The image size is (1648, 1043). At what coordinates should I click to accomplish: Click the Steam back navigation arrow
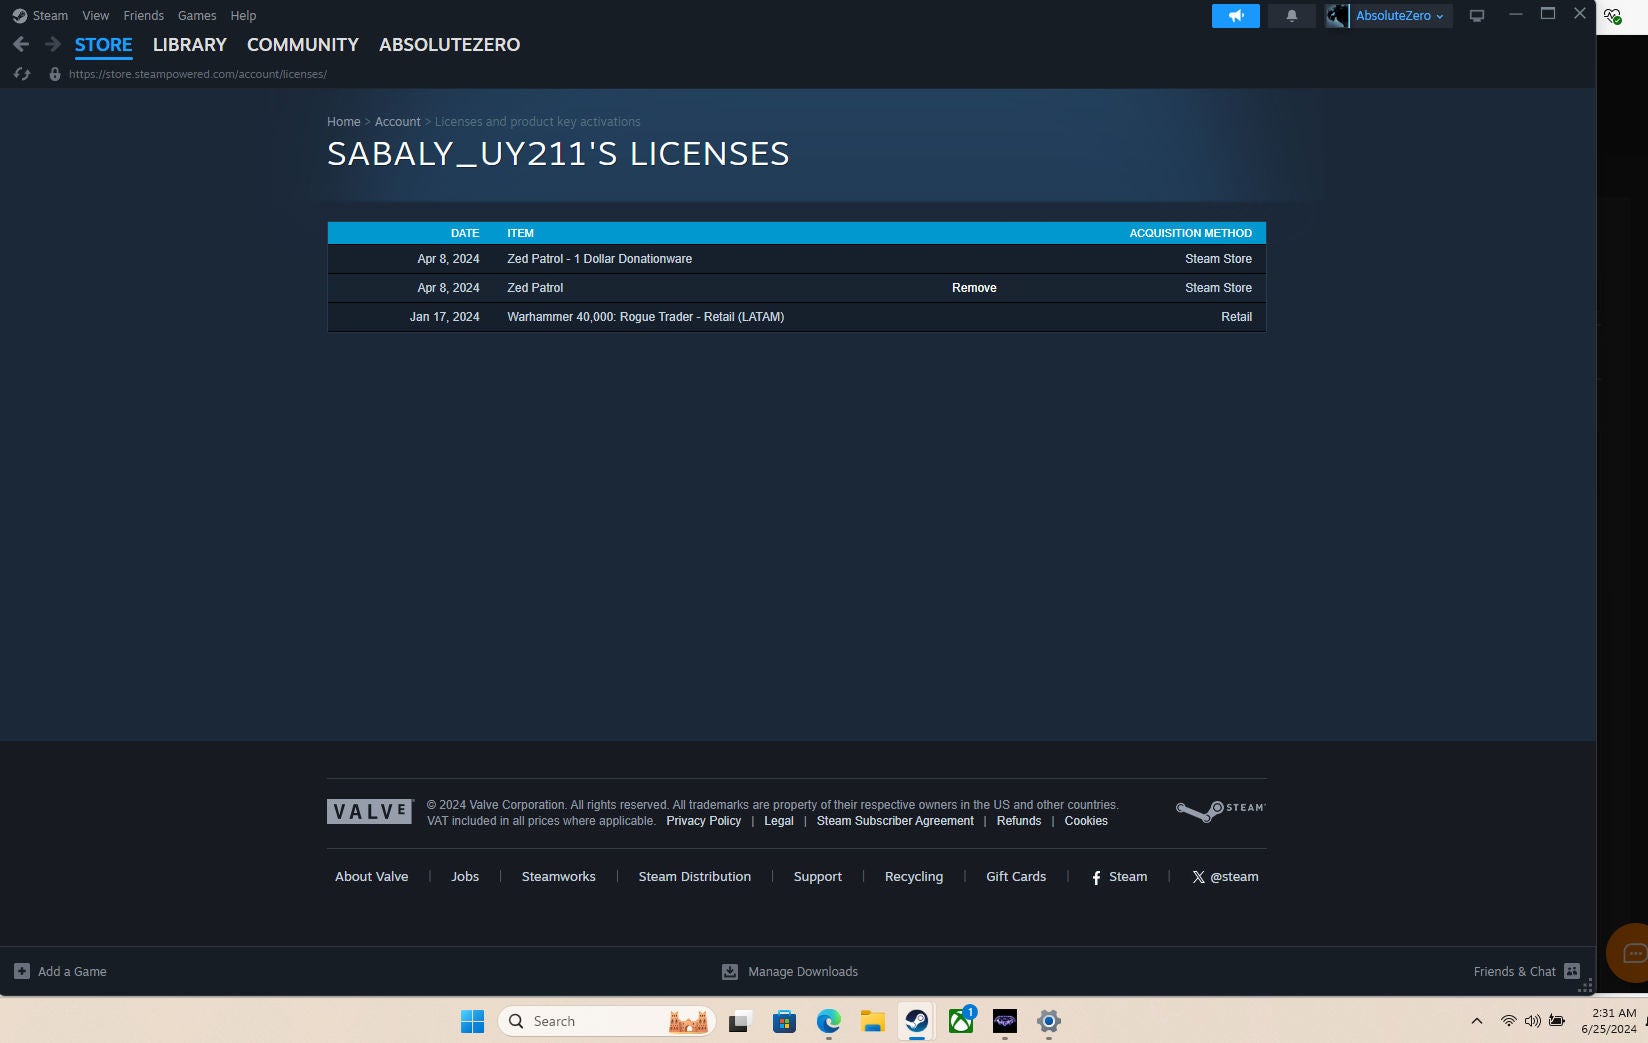pyautogui.click(x=21, y=44)
